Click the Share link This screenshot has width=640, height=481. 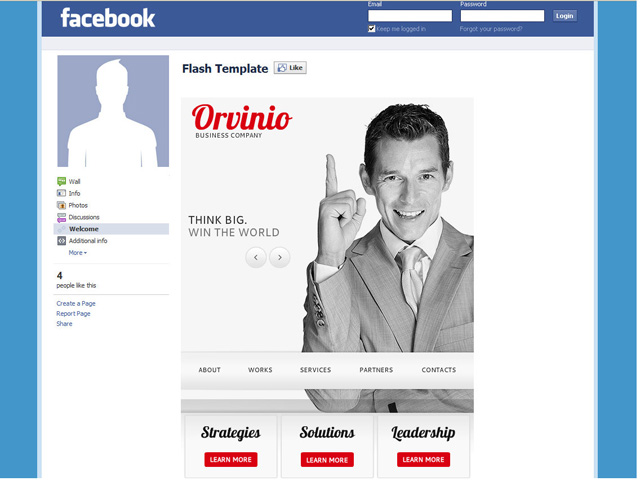(64, 324)
